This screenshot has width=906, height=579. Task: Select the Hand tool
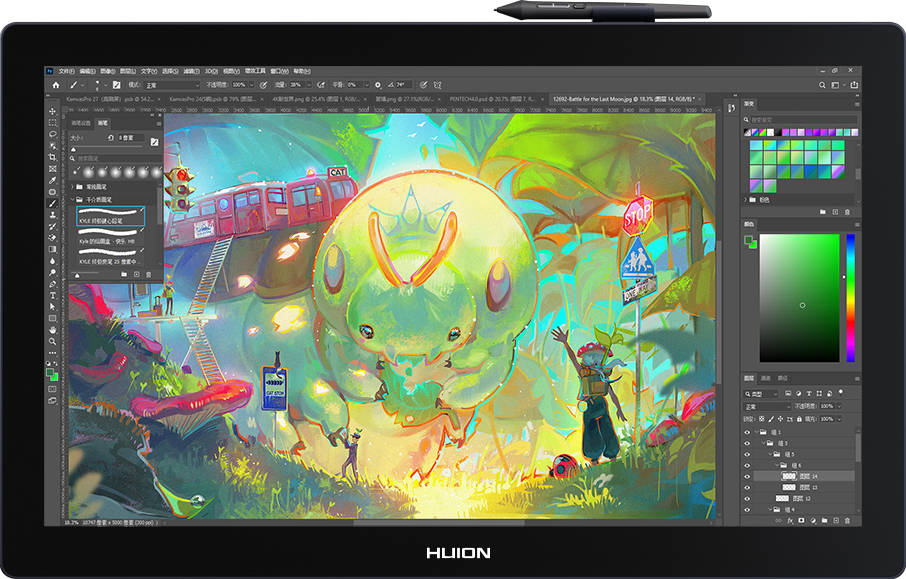[x=53, y=330]
